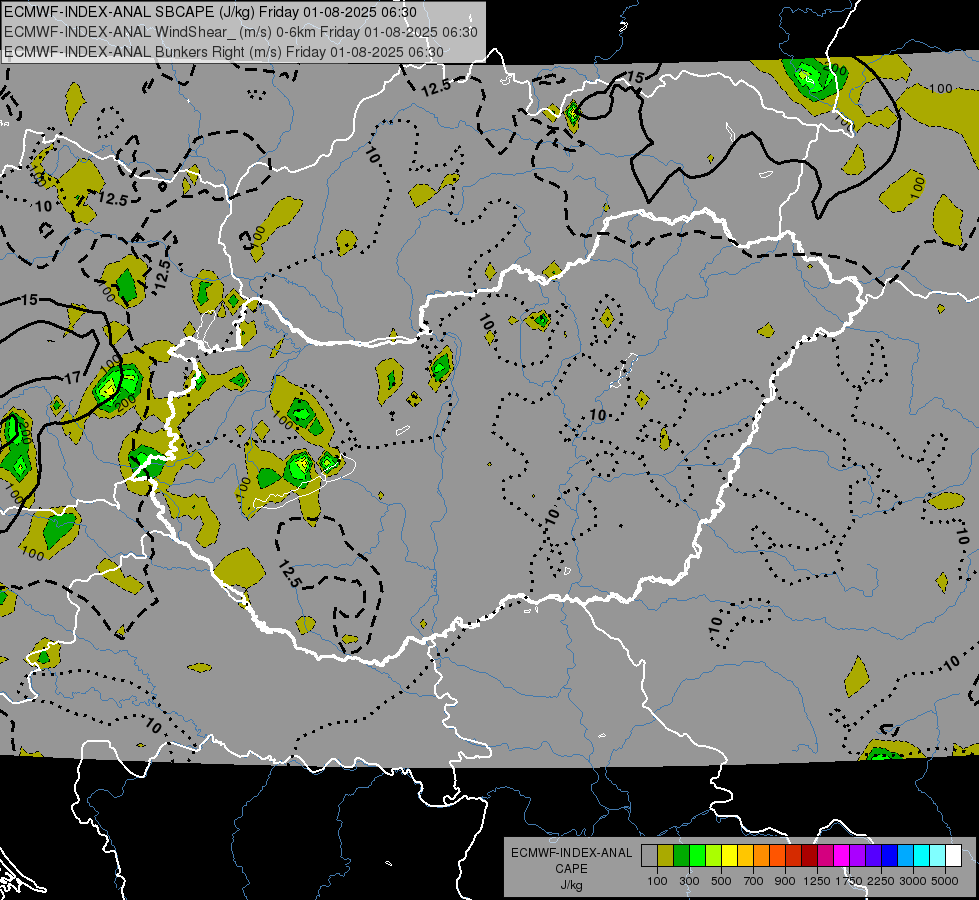Image resolution: width=979 pixels, height=900 pixels.
Task: Select the grey legend swatch below 100
Action: (x=649, y=855)
